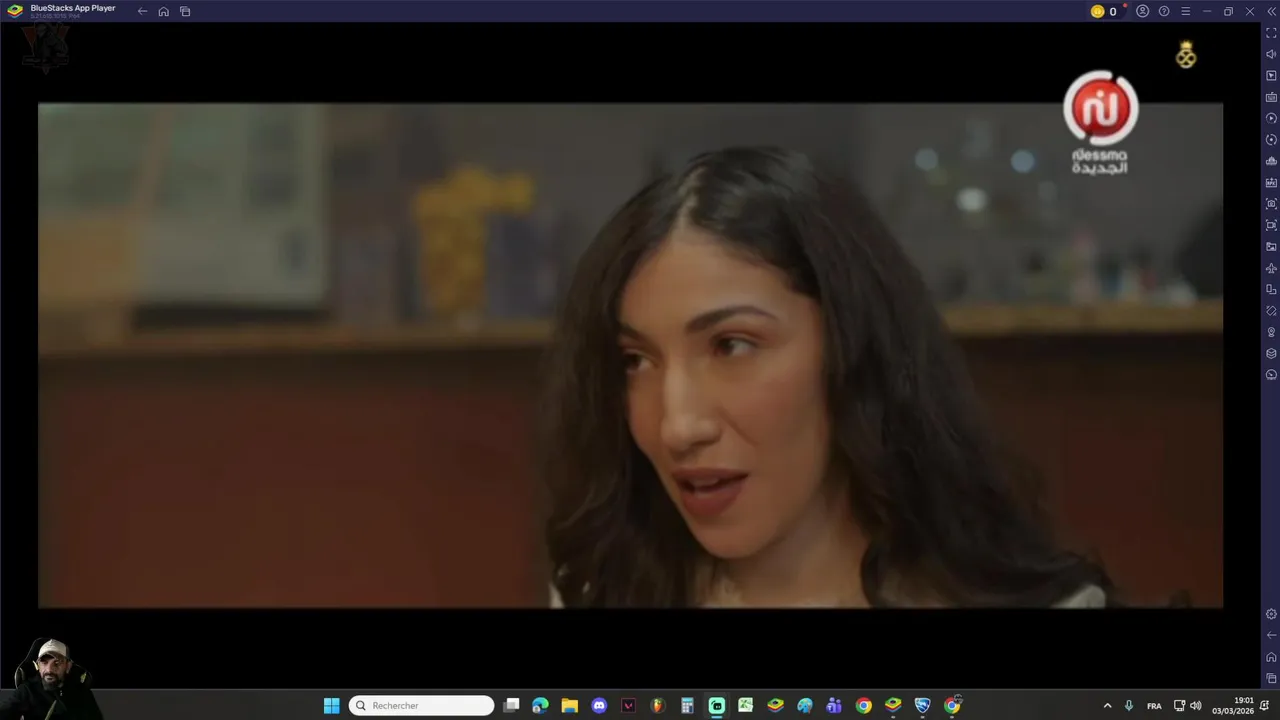
Task: Open the sidebar tool with the boat-shaped icon
Action: click(x=1271, y=161)
